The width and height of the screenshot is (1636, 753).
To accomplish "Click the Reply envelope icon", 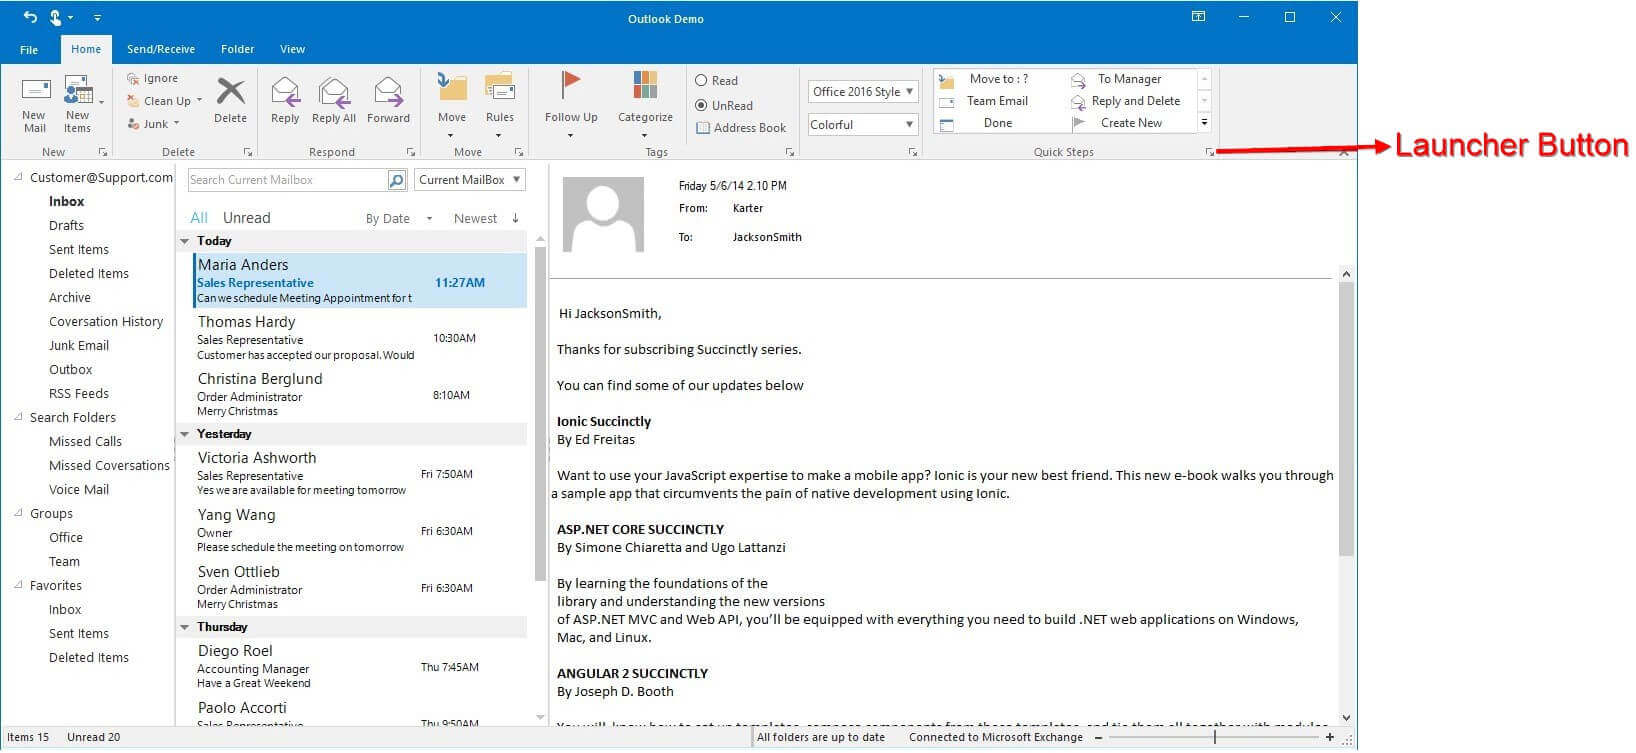I will click(x=285, y=92).
